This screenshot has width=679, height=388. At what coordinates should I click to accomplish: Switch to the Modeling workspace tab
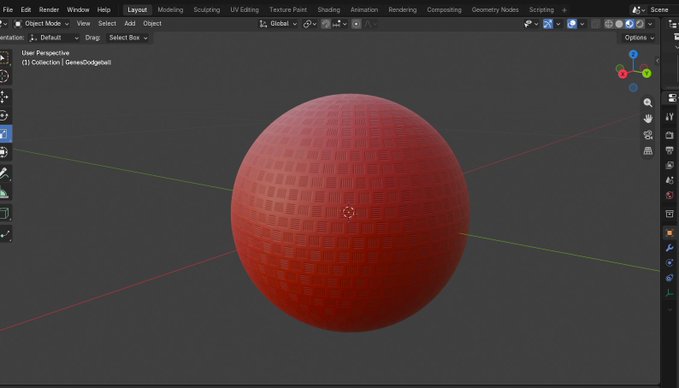[x=170, y=10]
